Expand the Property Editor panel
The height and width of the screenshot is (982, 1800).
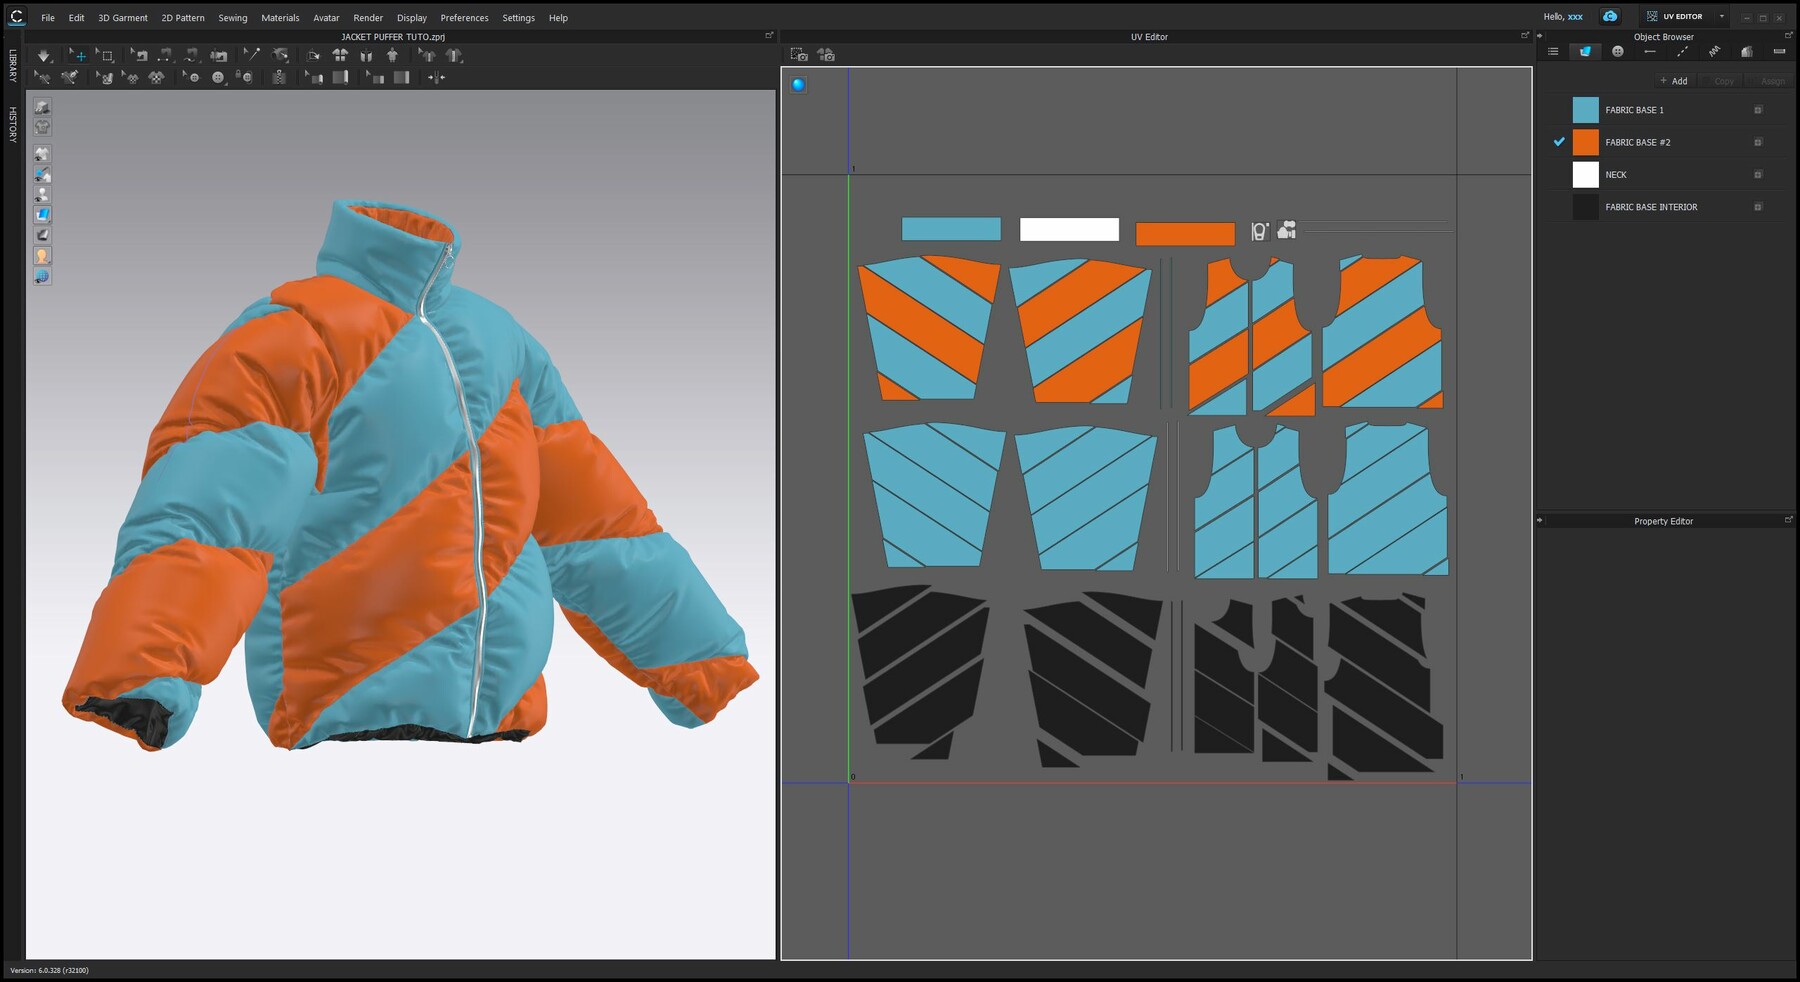coord(1789,520)
